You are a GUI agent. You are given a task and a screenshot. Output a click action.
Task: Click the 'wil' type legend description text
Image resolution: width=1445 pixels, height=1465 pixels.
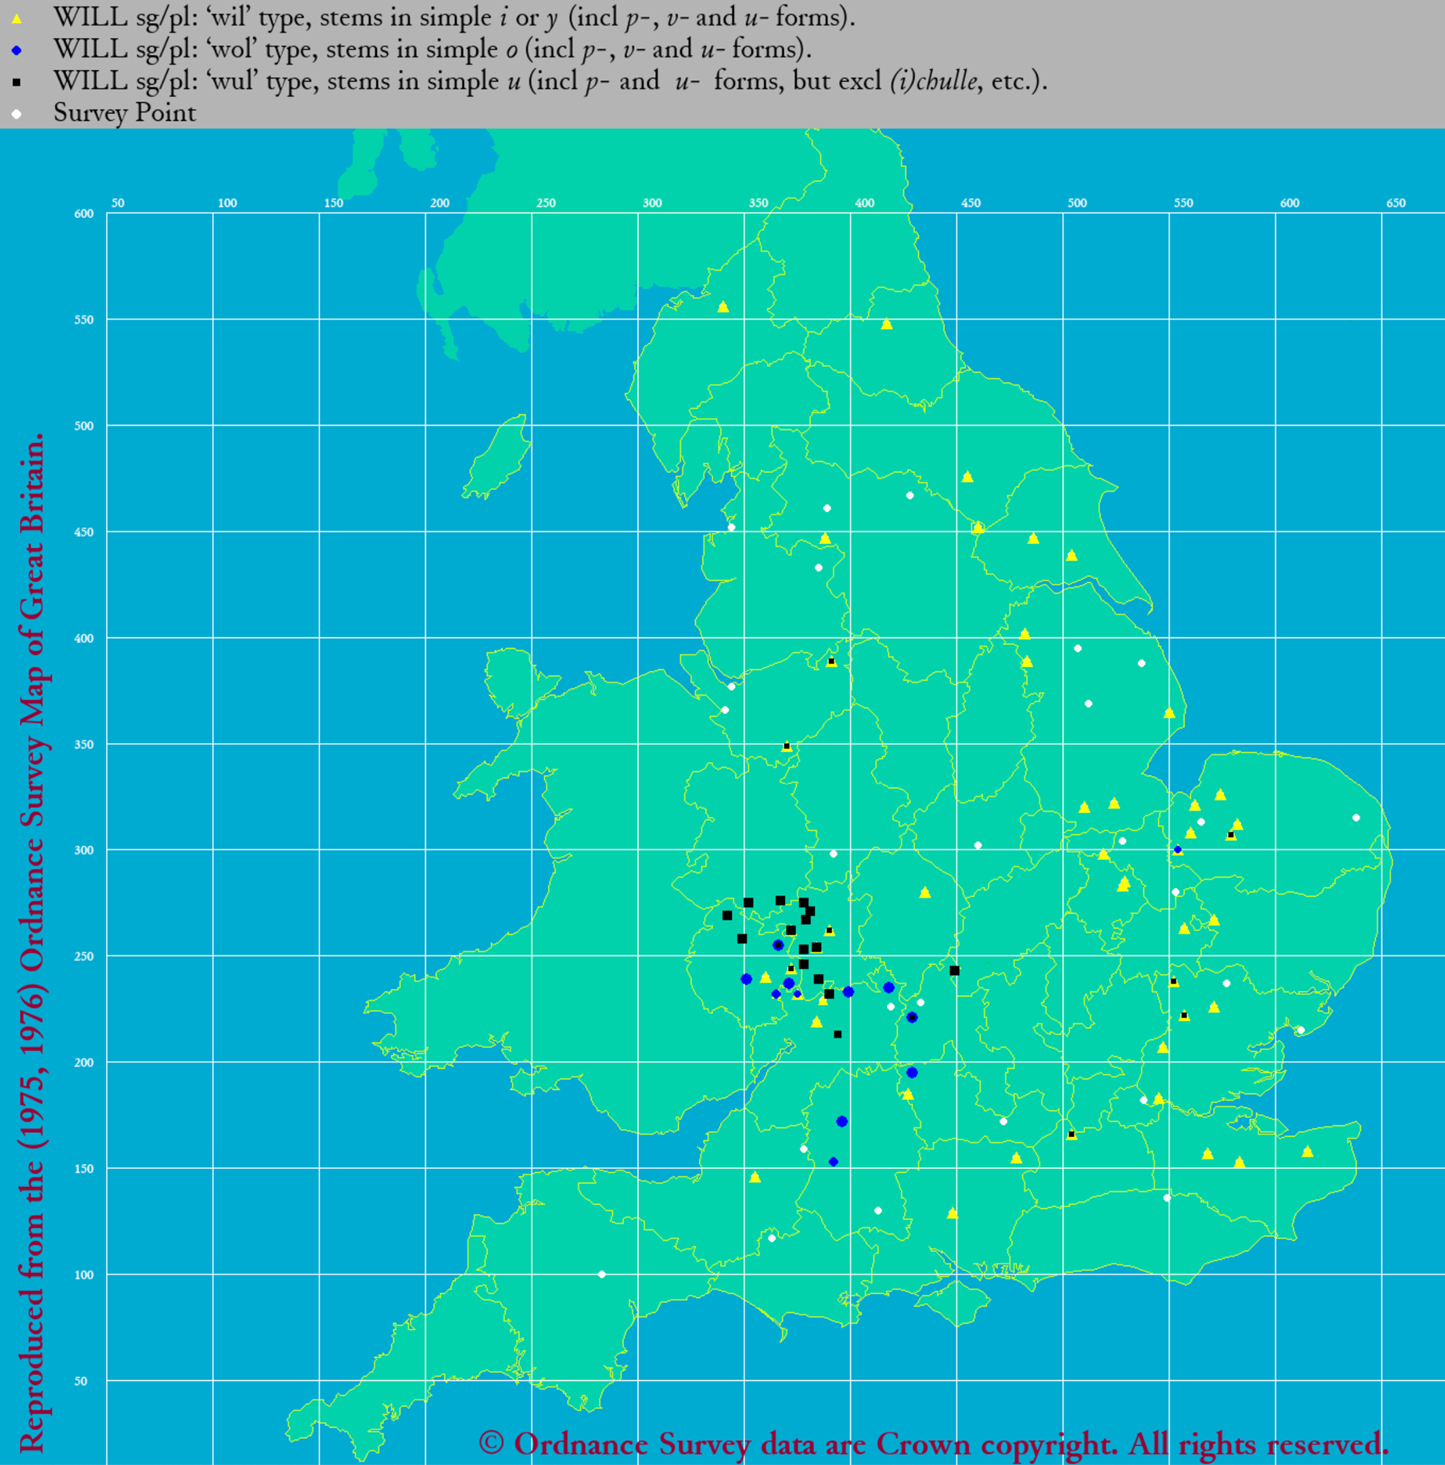(x=454, y=18)
